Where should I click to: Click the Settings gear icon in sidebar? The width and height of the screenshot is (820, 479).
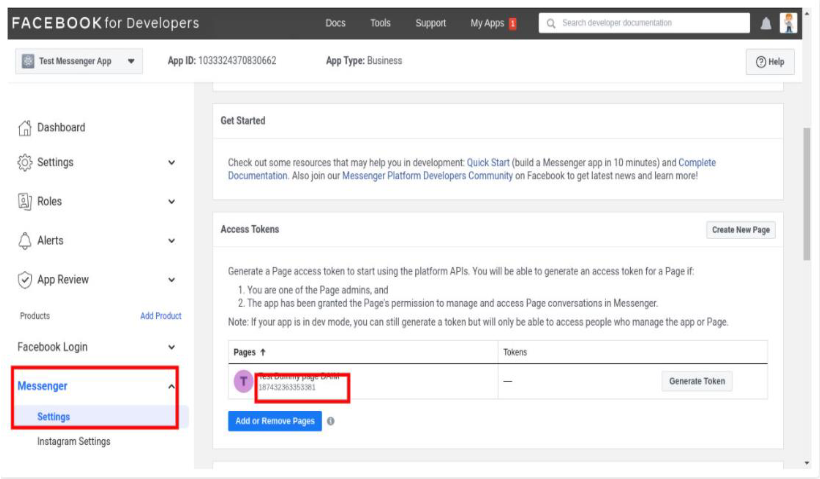25,163
